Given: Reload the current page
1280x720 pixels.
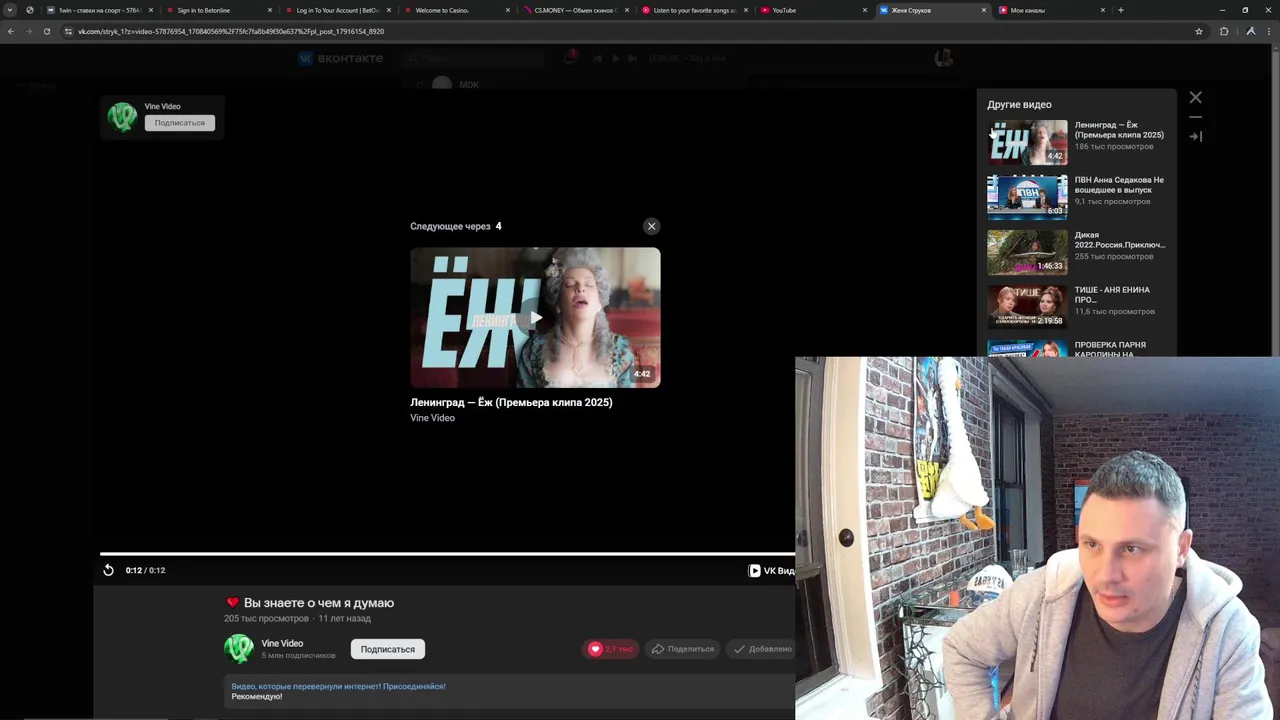Looking at the screenshot, I should (x=47, y=31).
